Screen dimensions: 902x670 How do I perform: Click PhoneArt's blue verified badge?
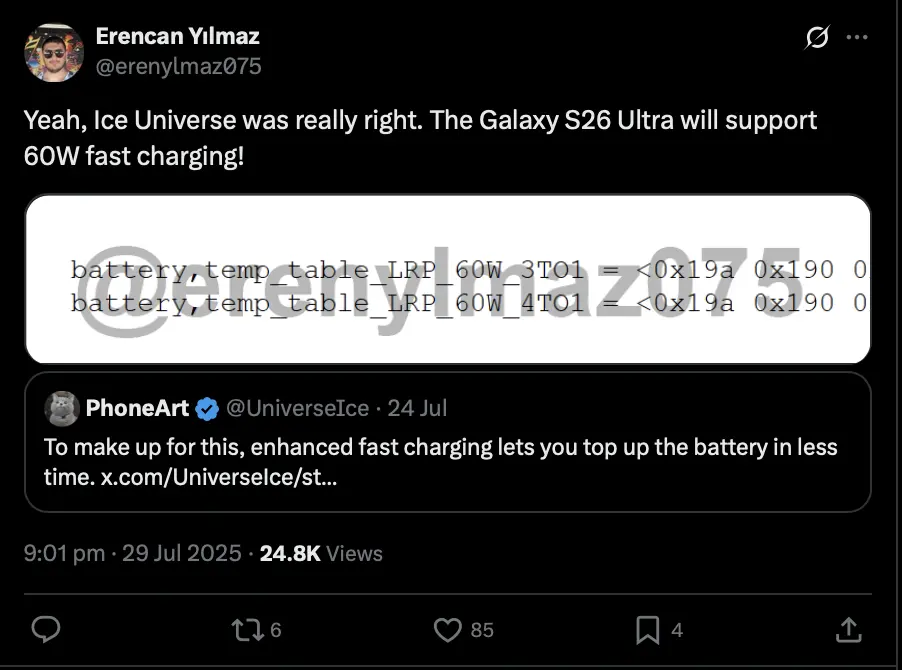pyautogui.click(x=208, y=408)
